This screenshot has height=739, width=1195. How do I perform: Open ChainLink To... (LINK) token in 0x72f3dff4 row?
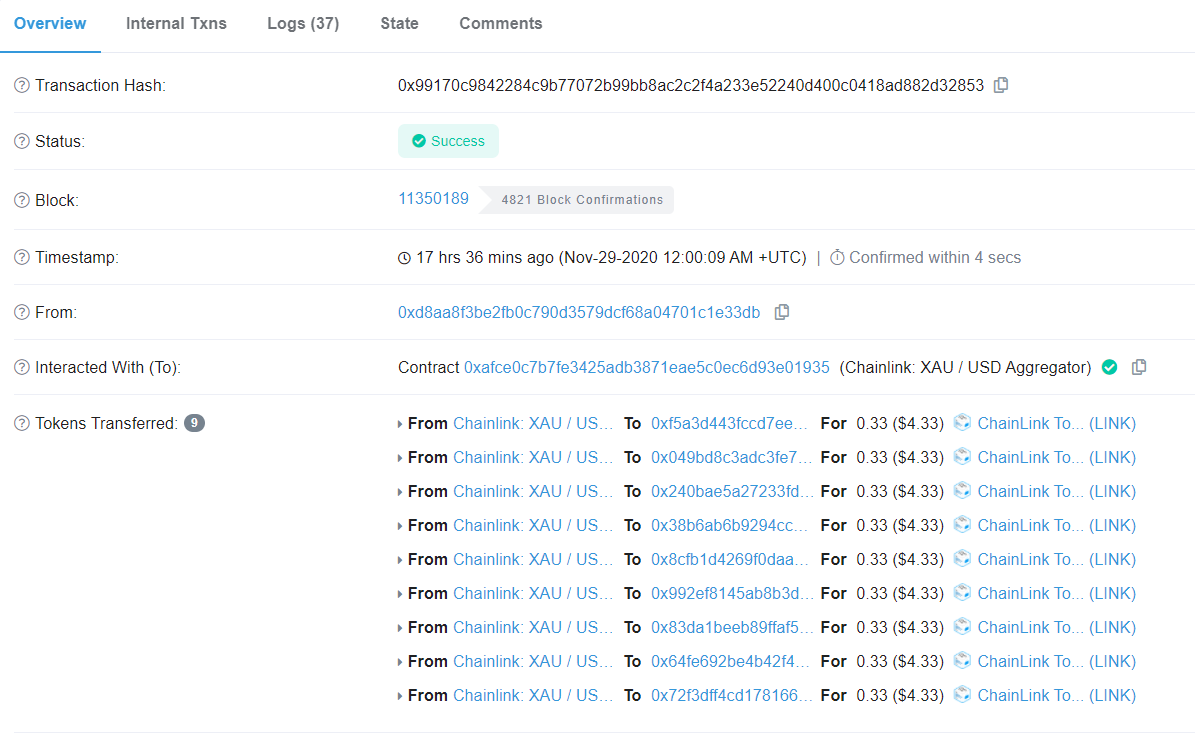1056,696
